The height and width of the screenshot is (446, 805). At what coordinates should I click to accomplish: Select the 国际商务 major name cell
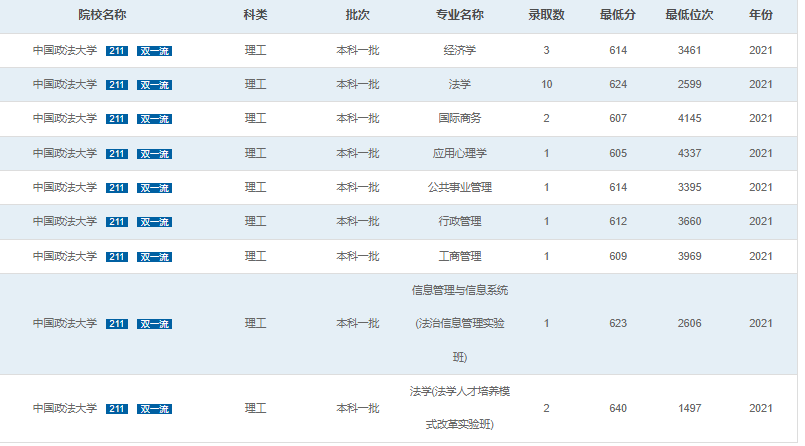[x=459, y=118]
